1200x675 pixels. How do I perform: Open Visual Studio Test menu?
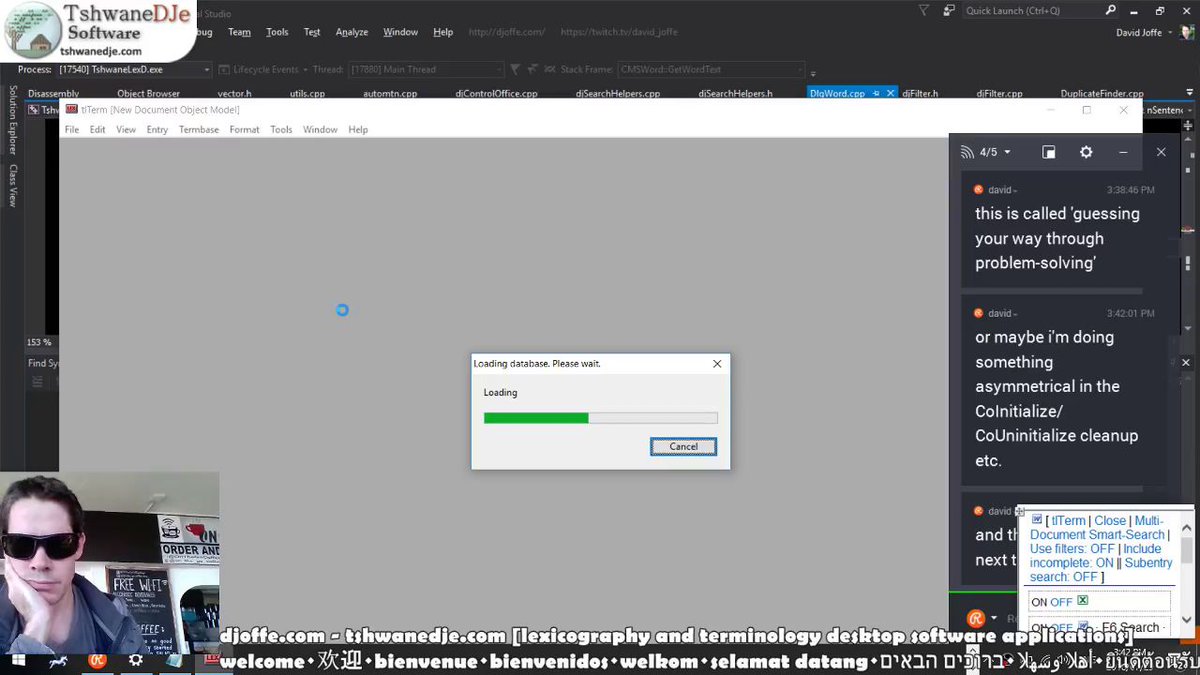pos(312,32)
